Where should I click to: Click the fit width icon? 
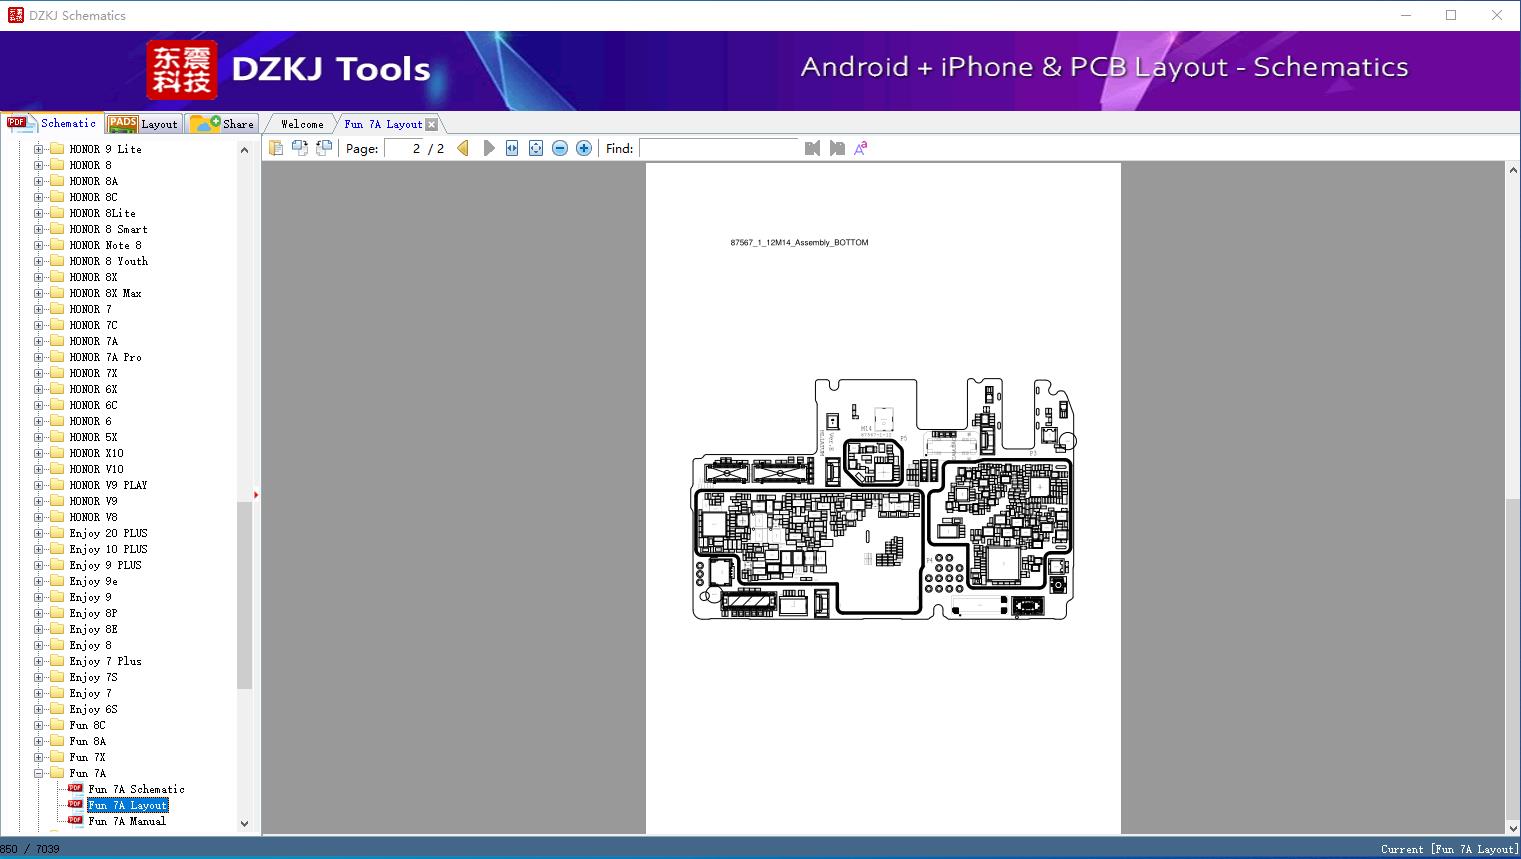click(x=512, y=148)
